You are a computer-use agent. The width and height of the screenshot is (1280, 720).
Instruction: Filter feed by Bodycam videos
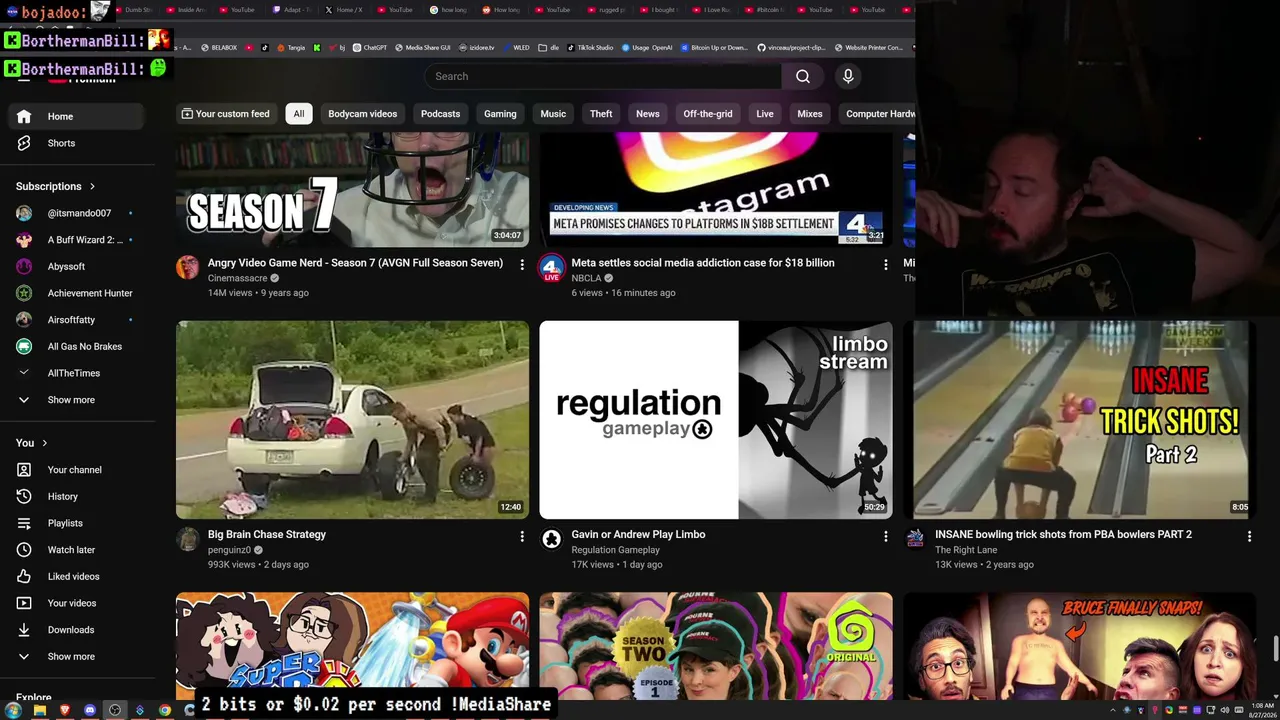pyautogui.click(x=362, y=114)
